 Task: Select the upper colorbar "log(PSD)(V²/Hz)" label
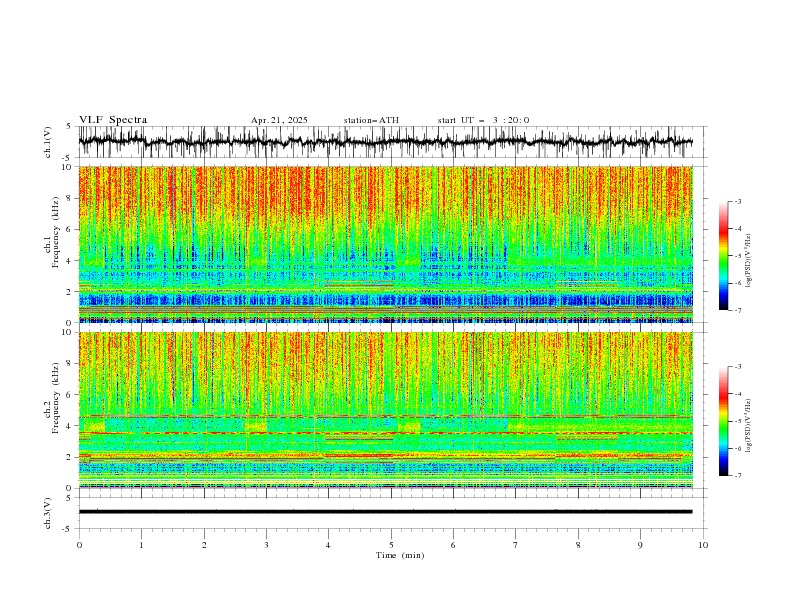pyautogui.click(x=749, y=261)
